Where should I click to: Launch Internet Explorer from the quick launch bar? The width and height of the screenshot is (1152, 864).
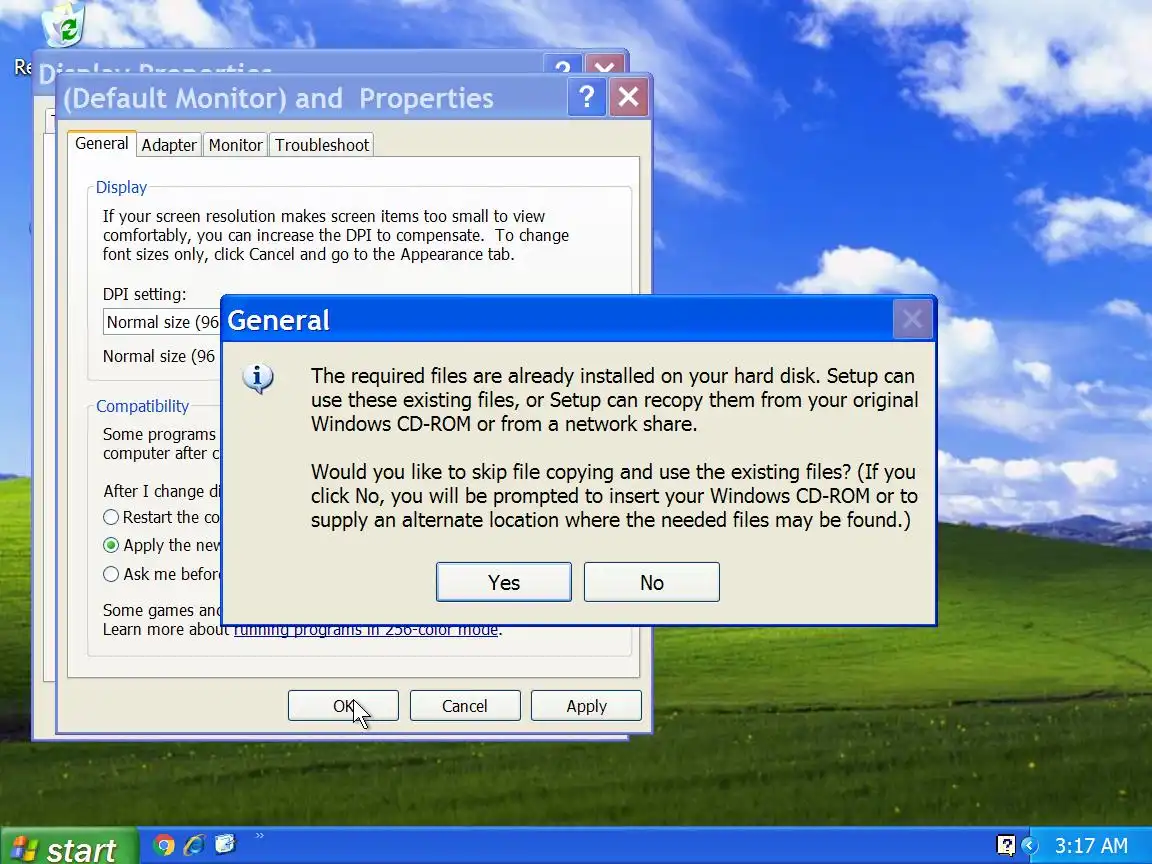pyautogui.click(x=195, y=845)
